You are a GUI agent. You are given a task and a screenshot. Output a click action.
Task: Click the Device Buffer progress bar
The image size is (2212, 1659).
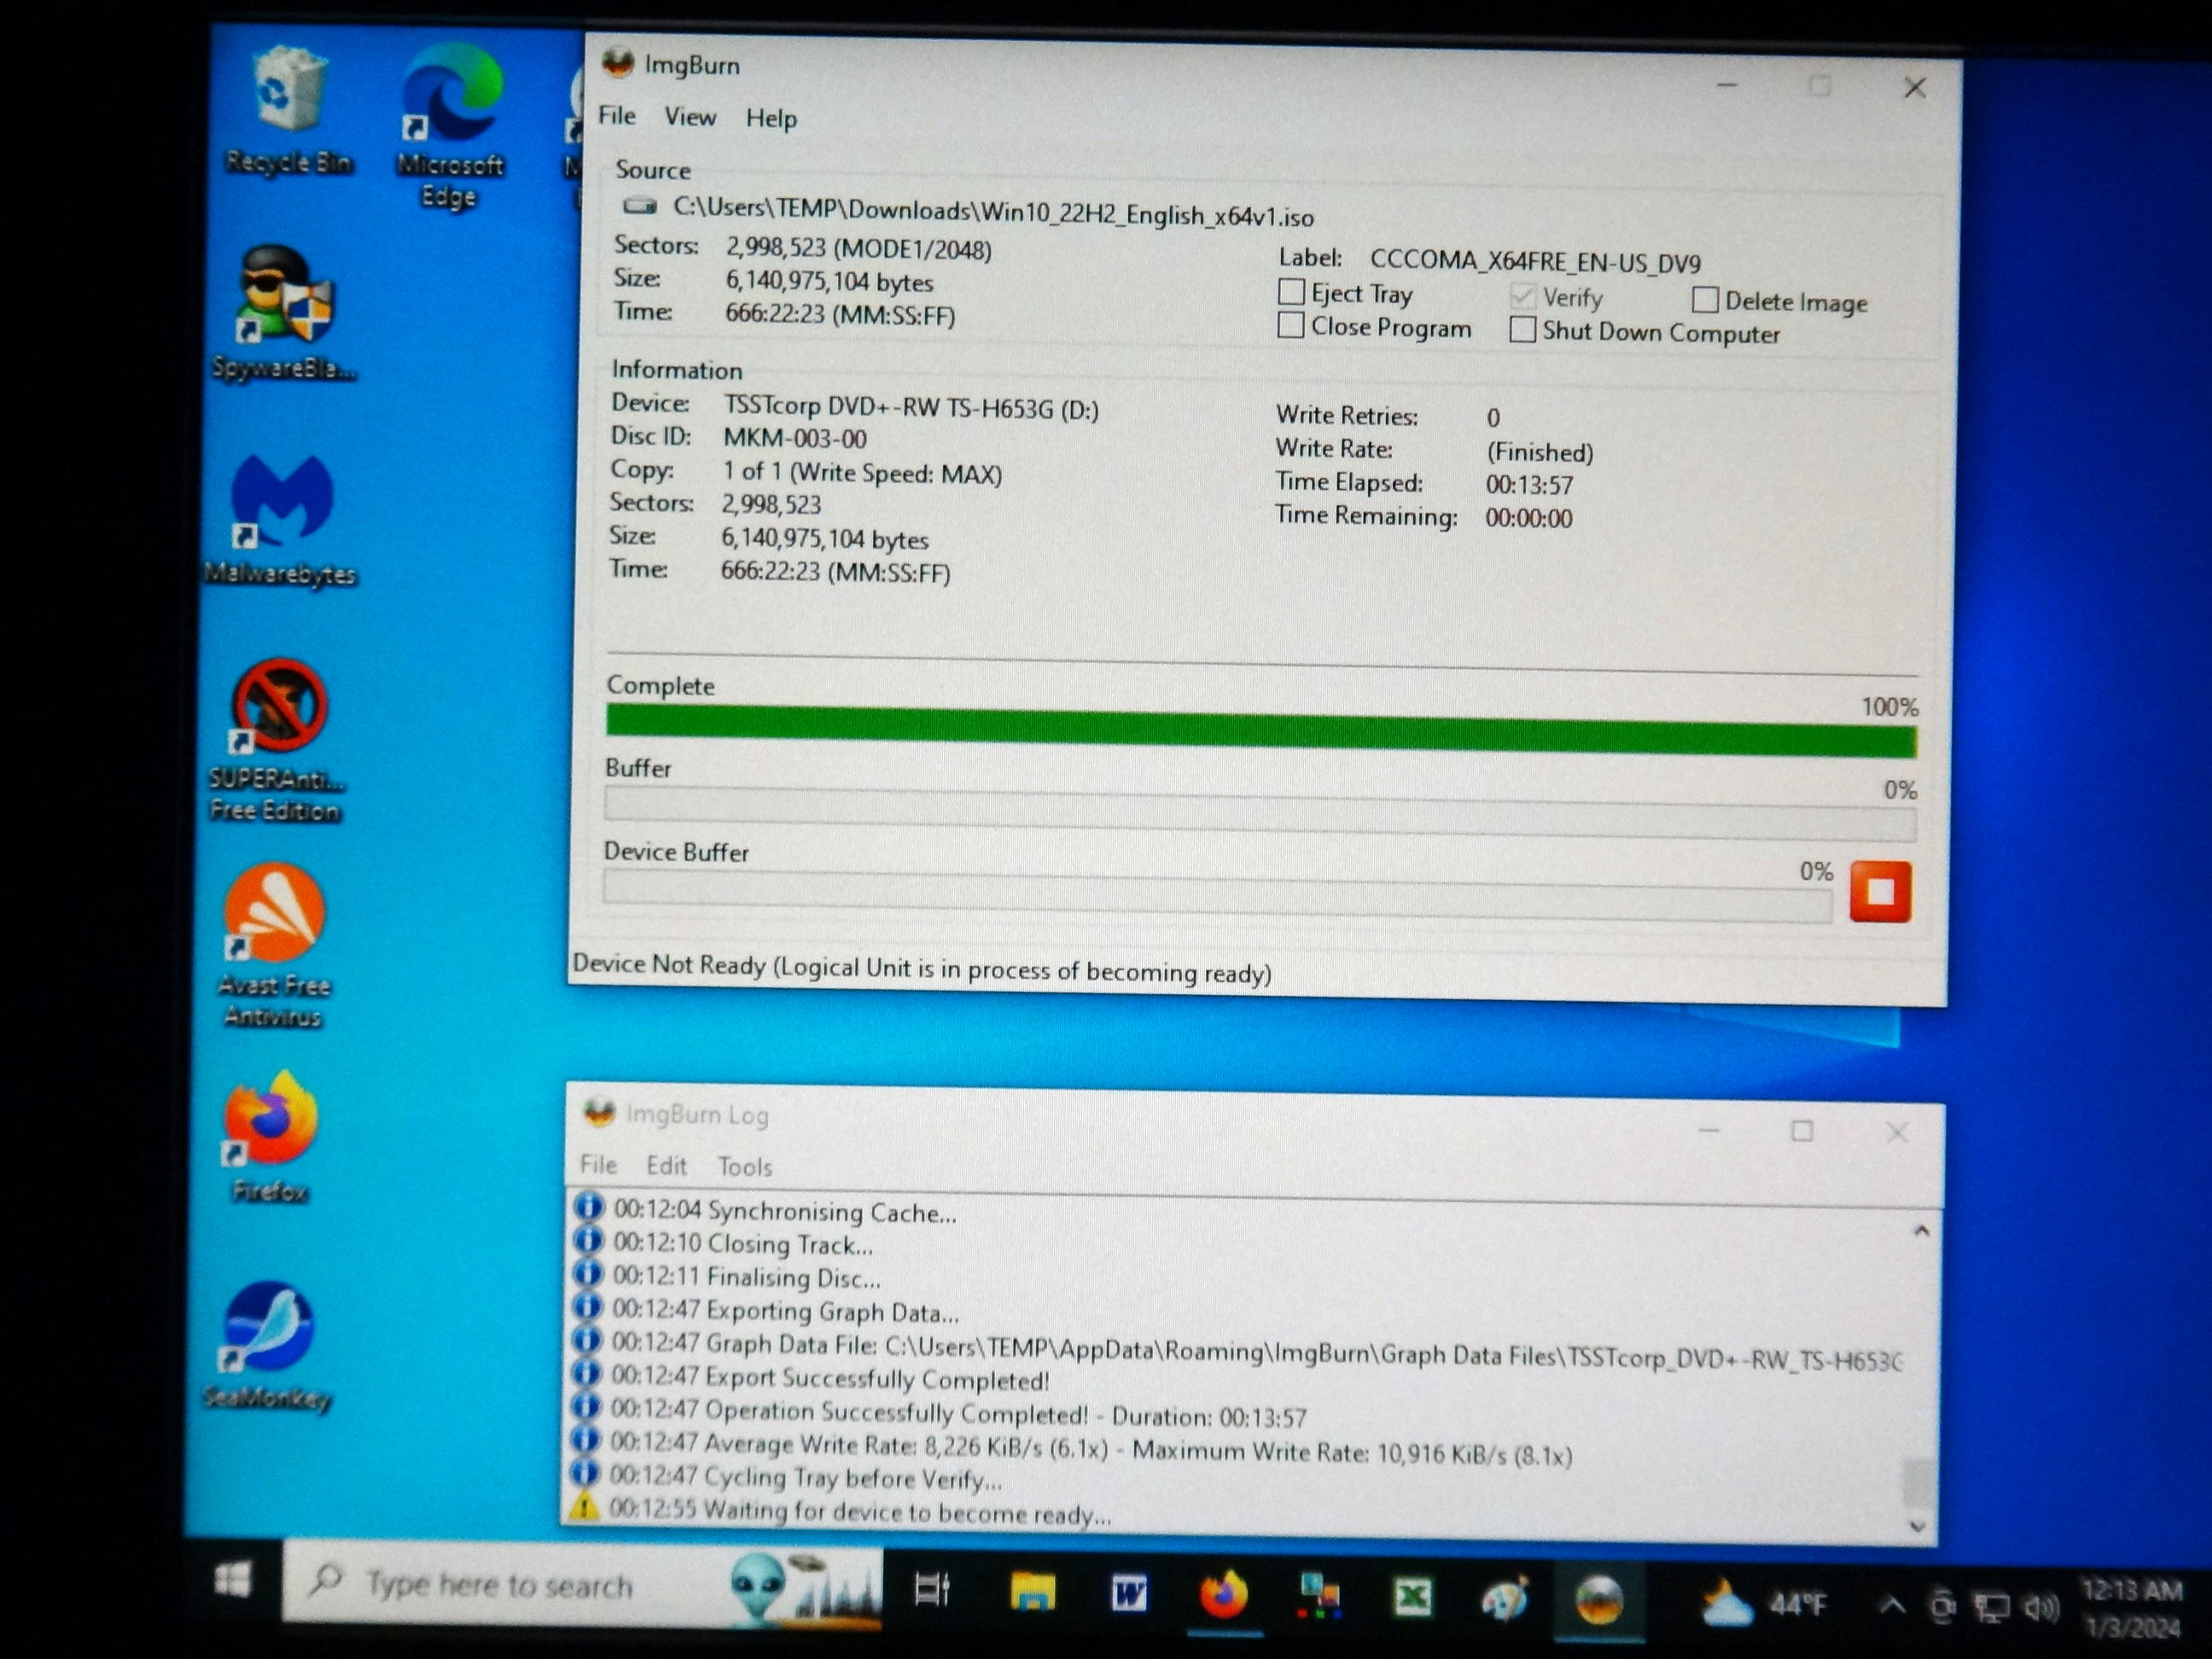coord(1217,896)
